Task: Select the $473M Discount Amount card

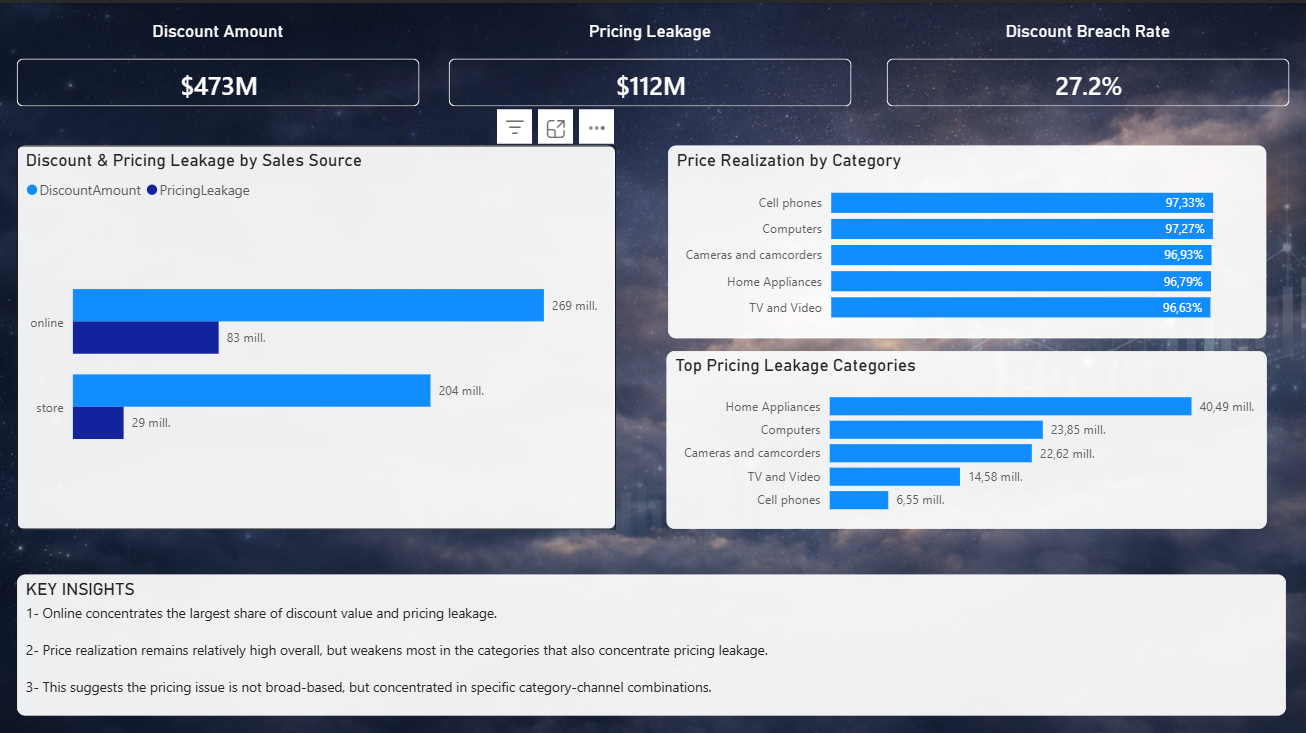Action: (217, 83)
